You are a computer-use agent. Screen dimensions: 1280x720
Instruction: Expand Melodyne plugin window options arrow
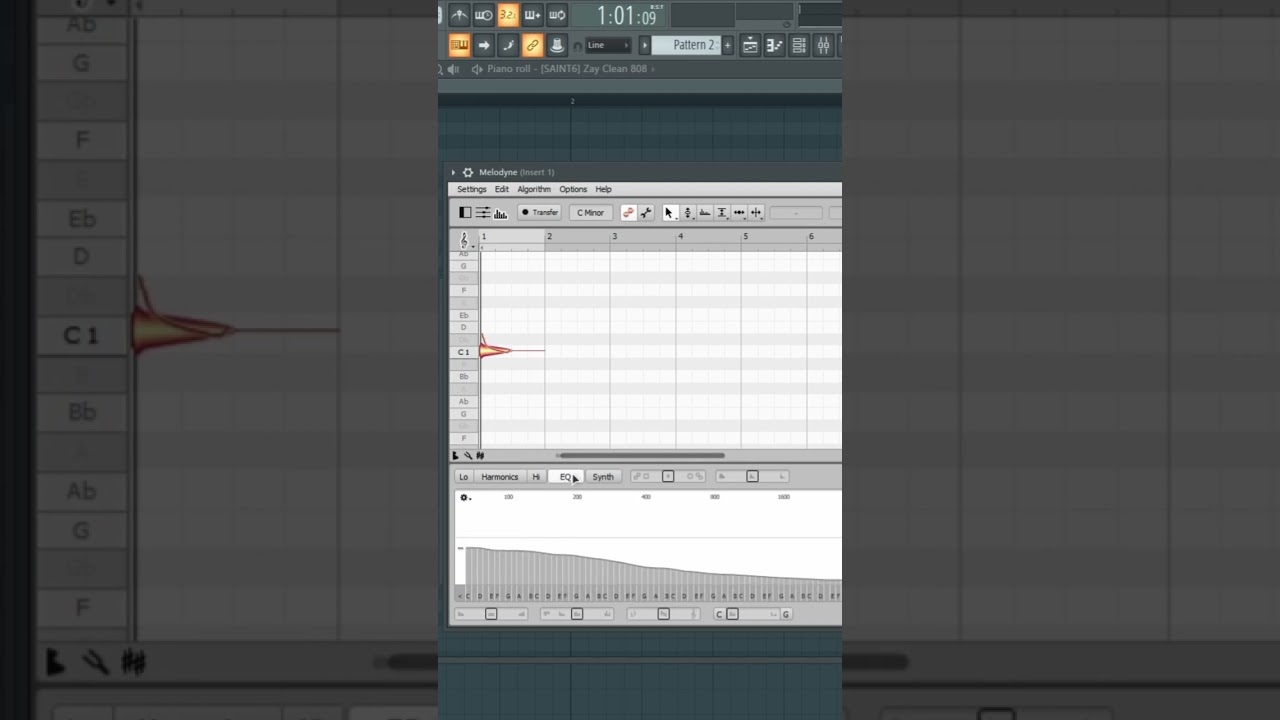453,172
